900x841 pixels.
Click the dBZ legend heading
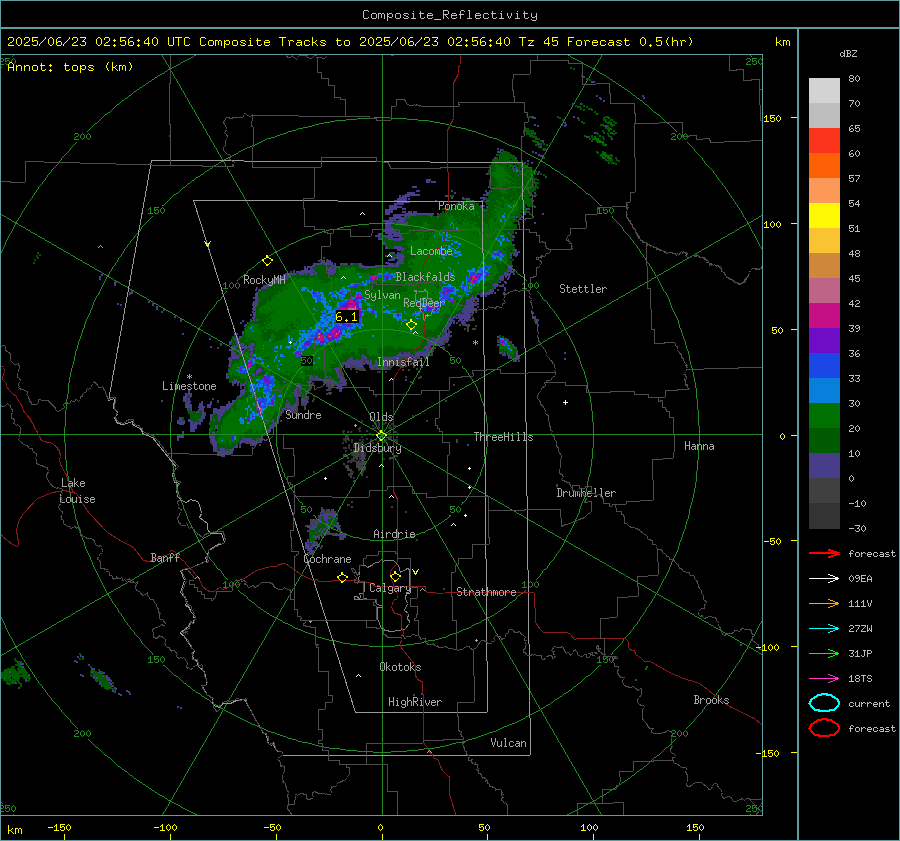click(848, 54)
